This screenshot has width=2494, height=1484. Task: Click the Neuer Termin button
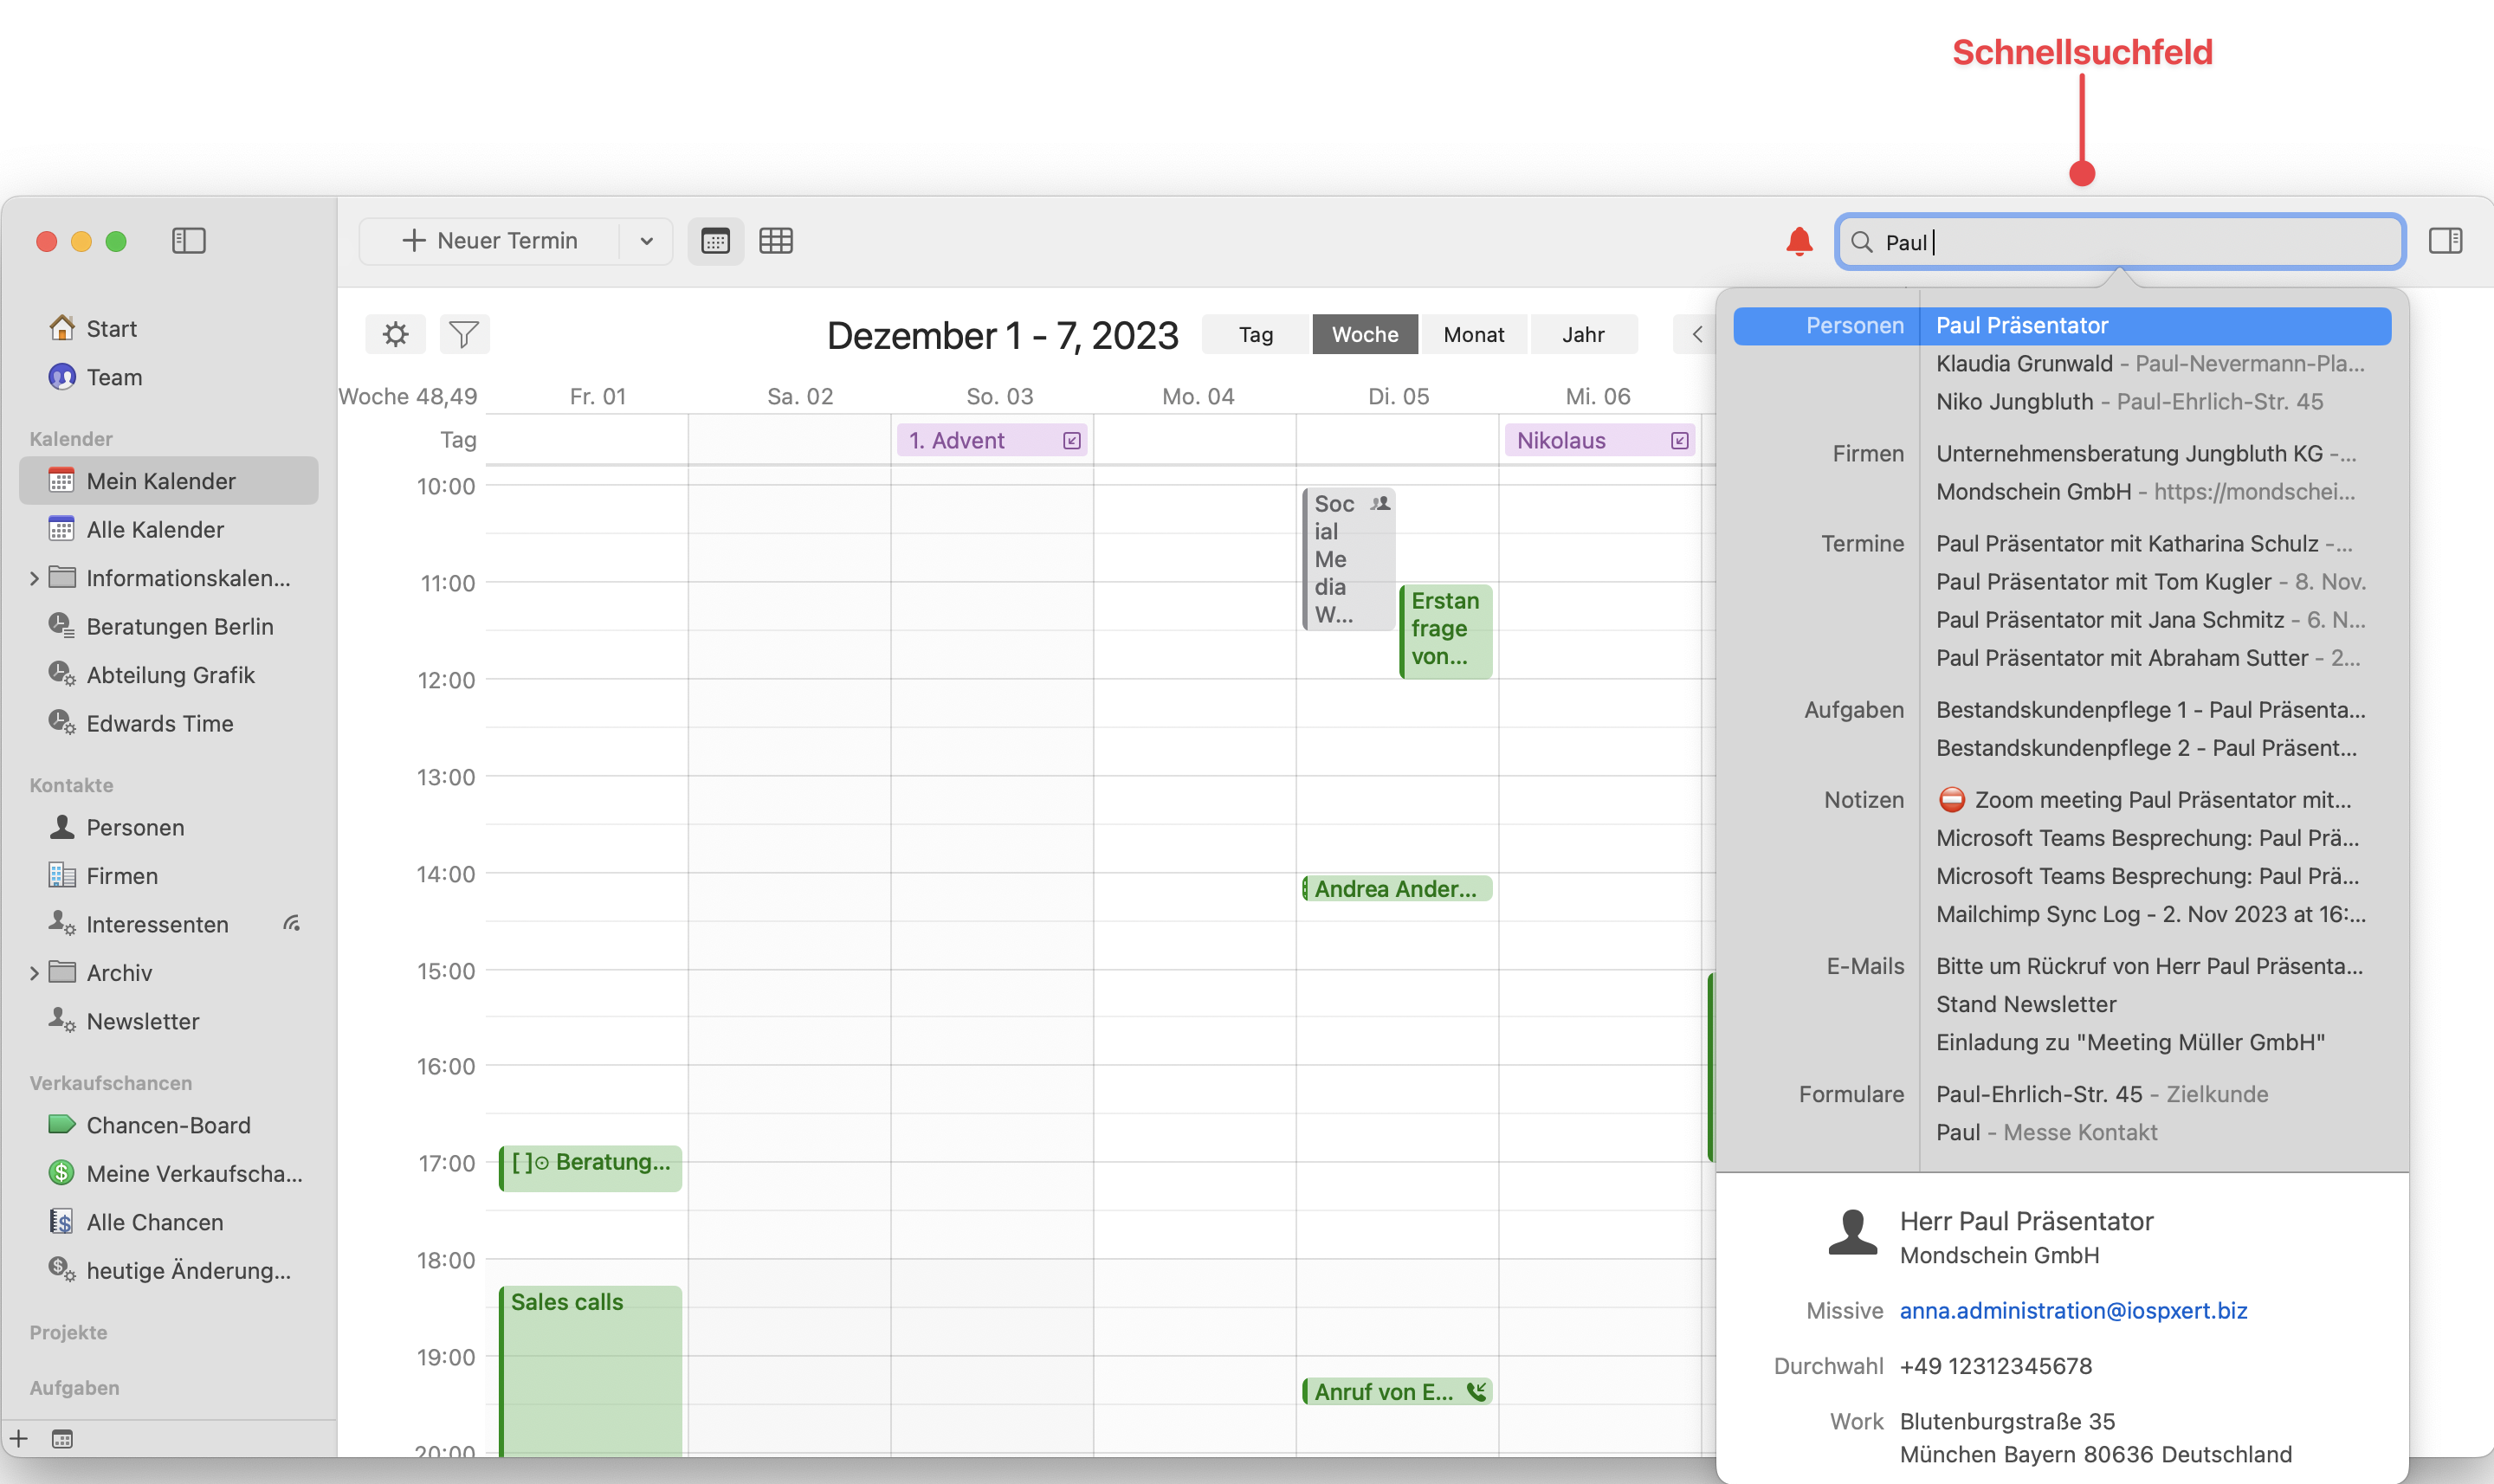[489, 241]
